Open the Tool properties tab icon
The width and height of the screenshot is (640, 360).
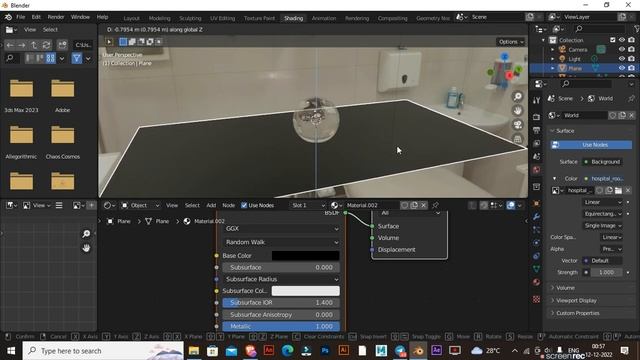point(536,100)
